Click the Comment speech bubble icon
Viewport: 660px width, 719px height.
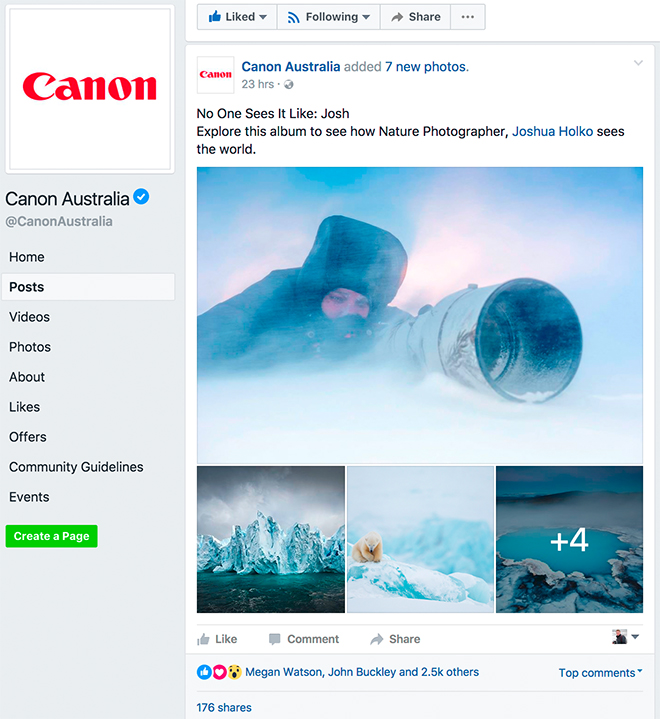pos(275,639)
